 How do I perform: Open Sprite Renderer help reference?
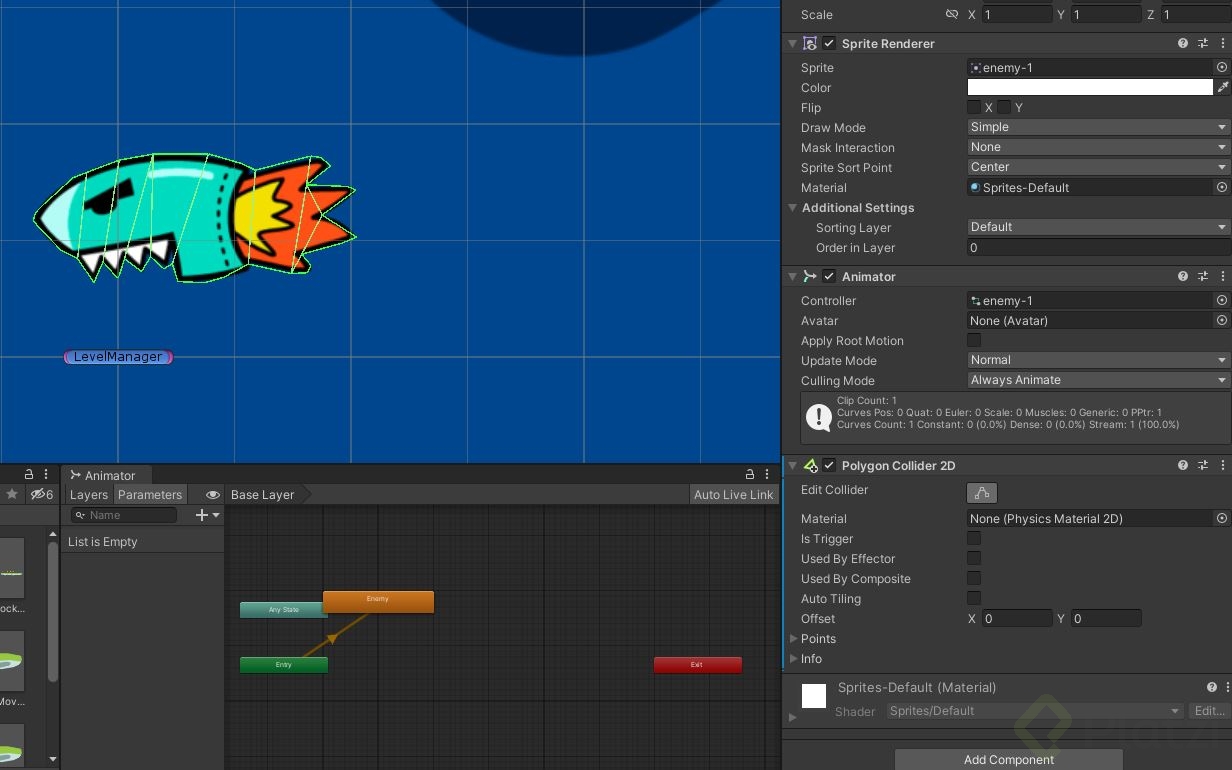click(1183, 44)
